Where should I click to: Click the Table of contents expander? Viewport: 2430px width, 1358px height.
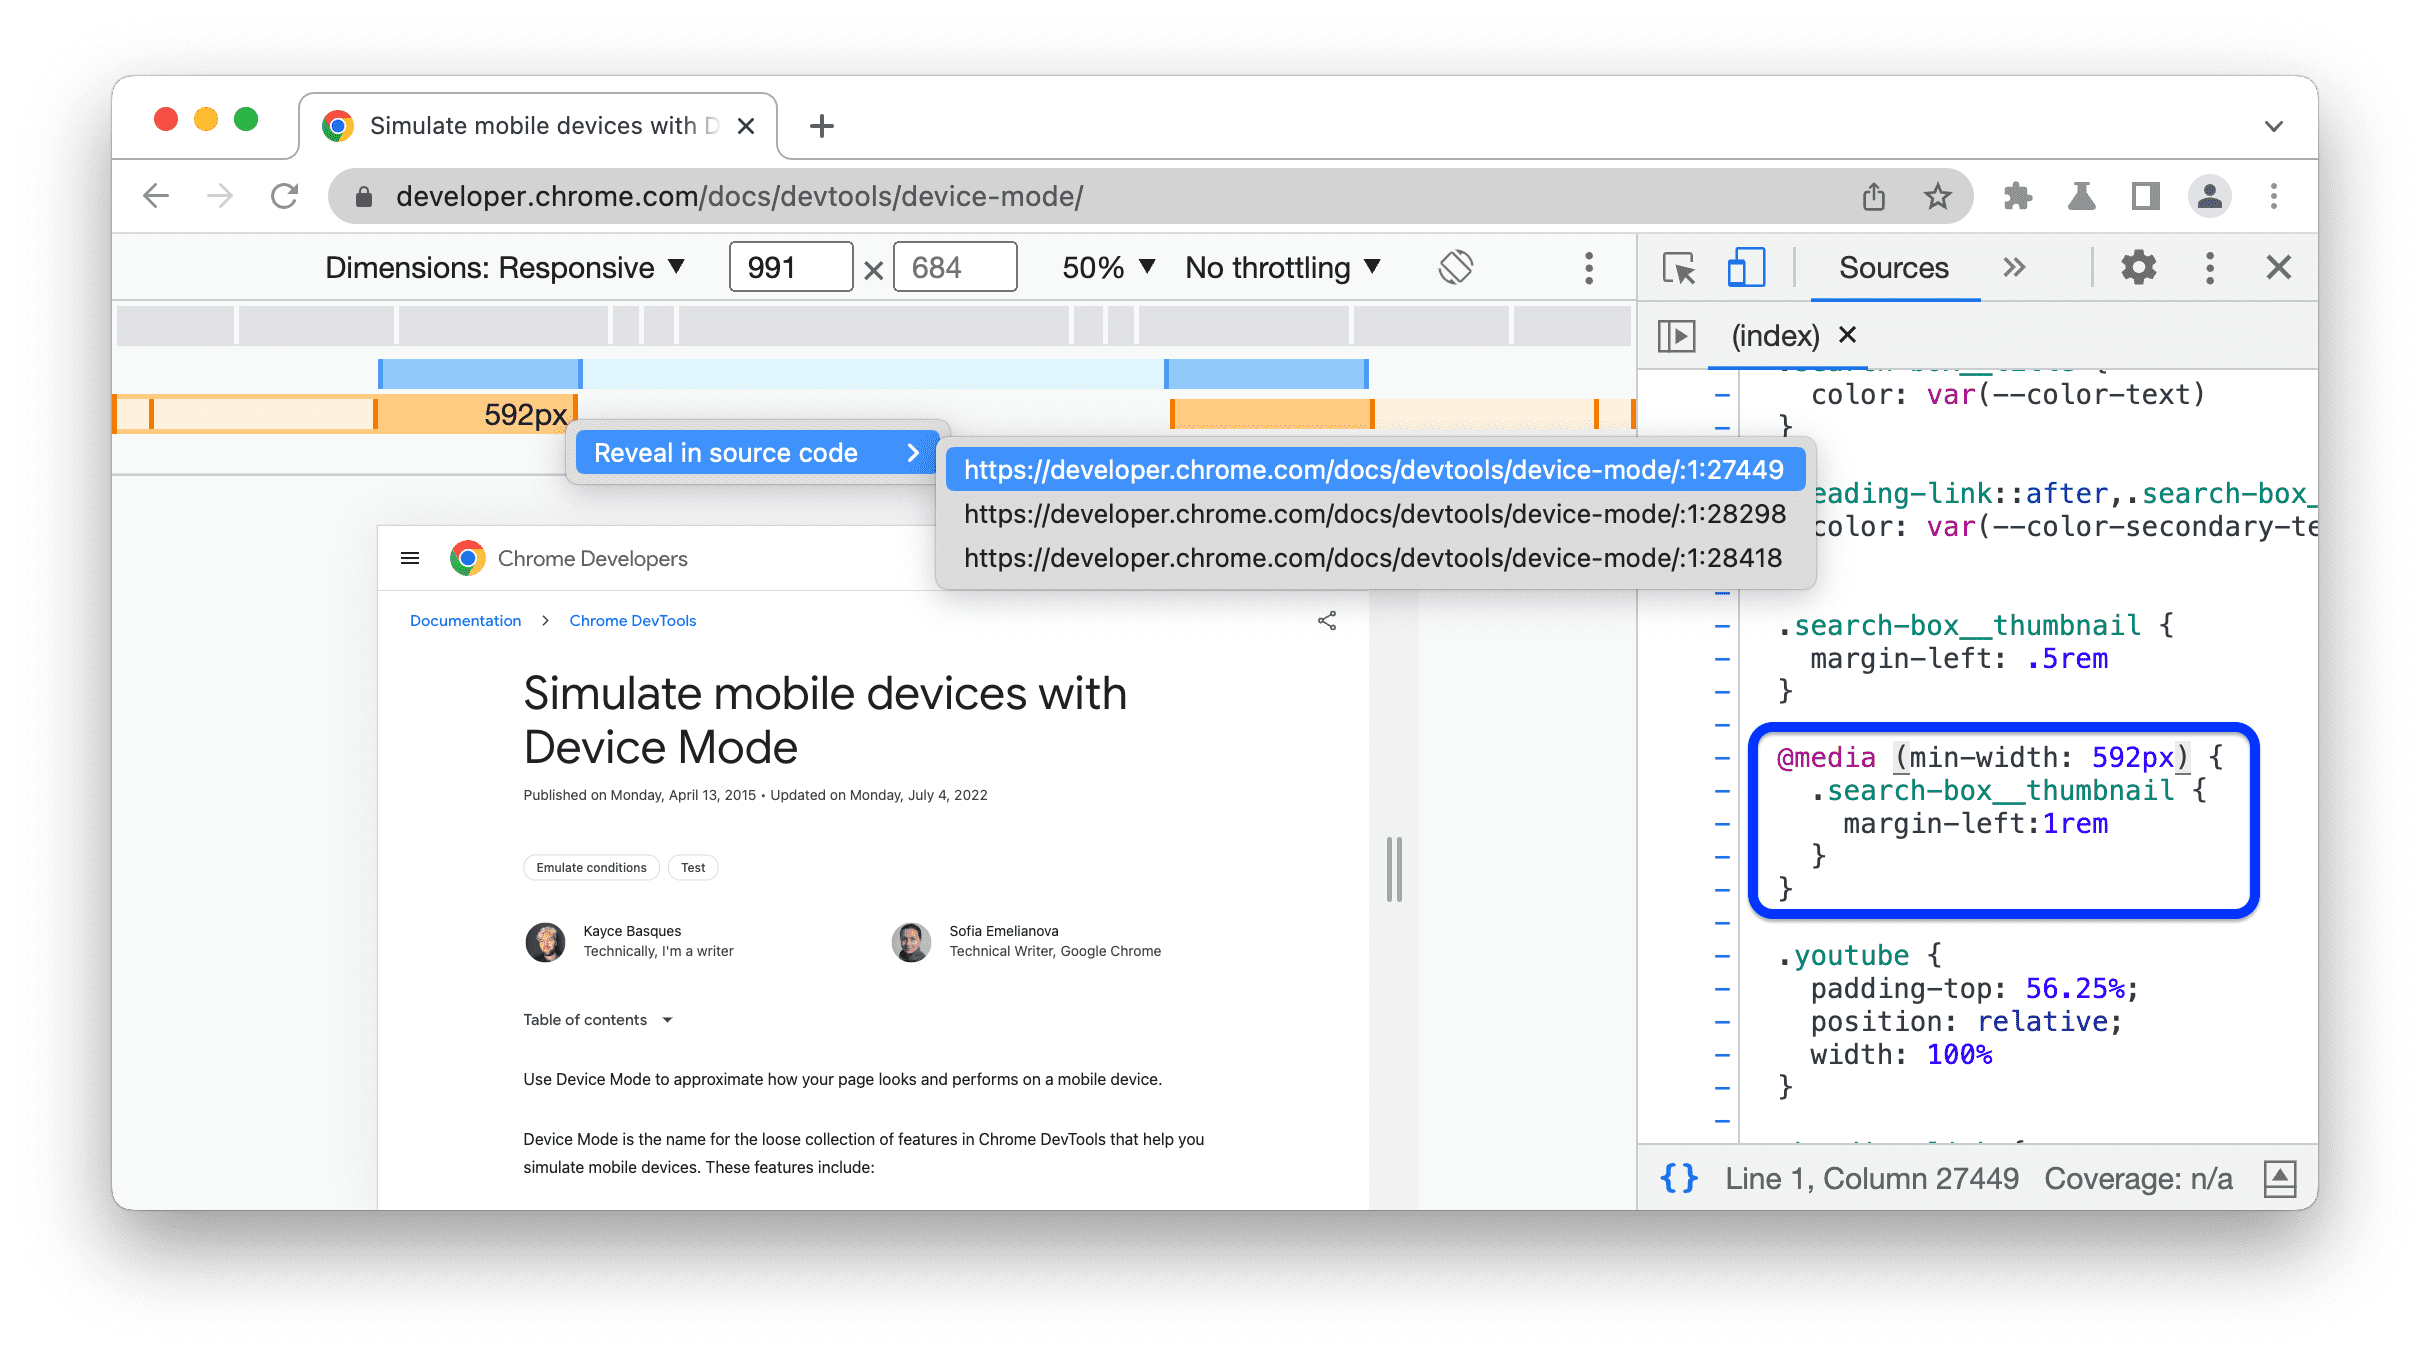[x=668, y=1019]
